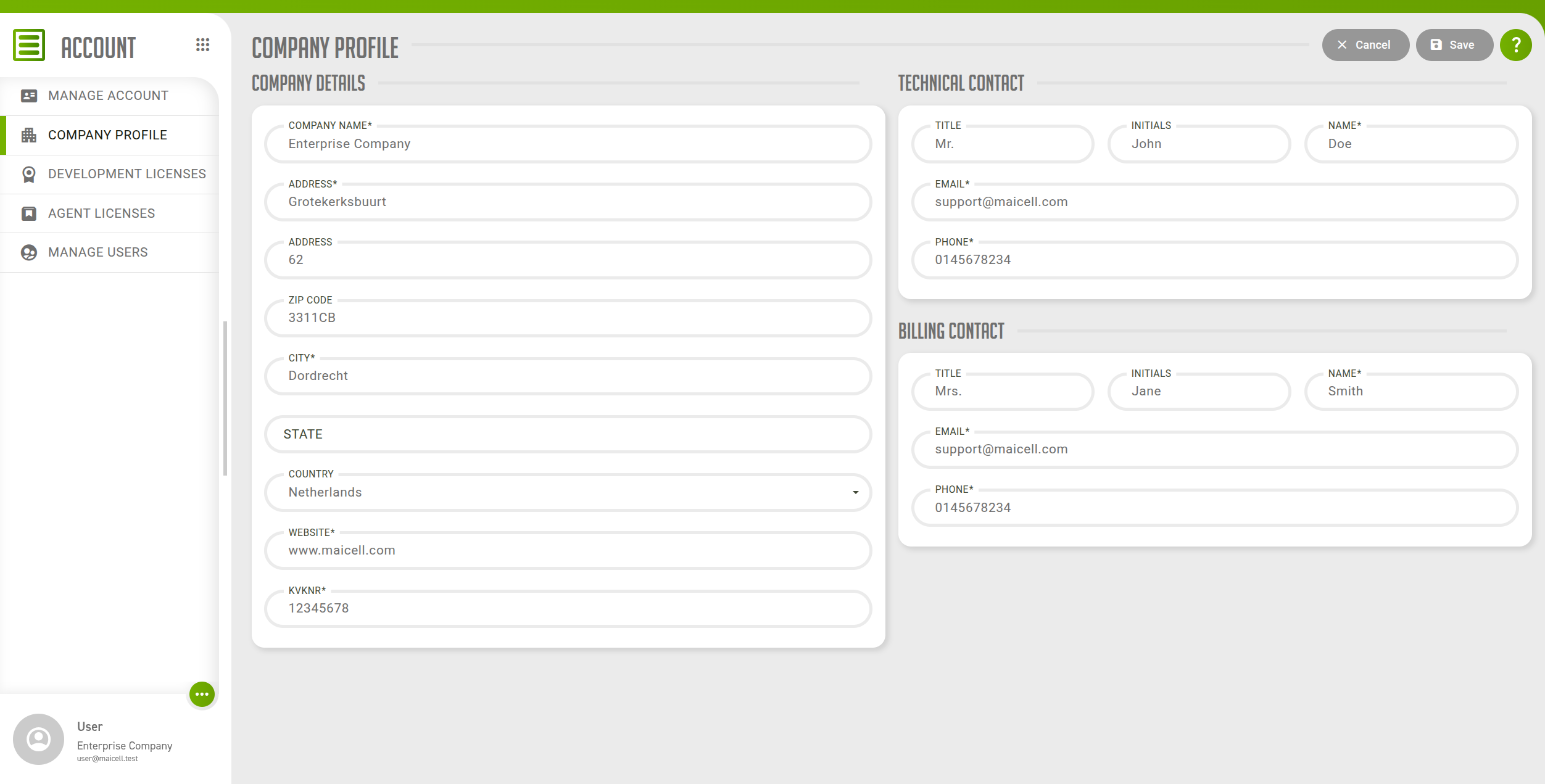Click the green Account logo icon

(29, 46)
